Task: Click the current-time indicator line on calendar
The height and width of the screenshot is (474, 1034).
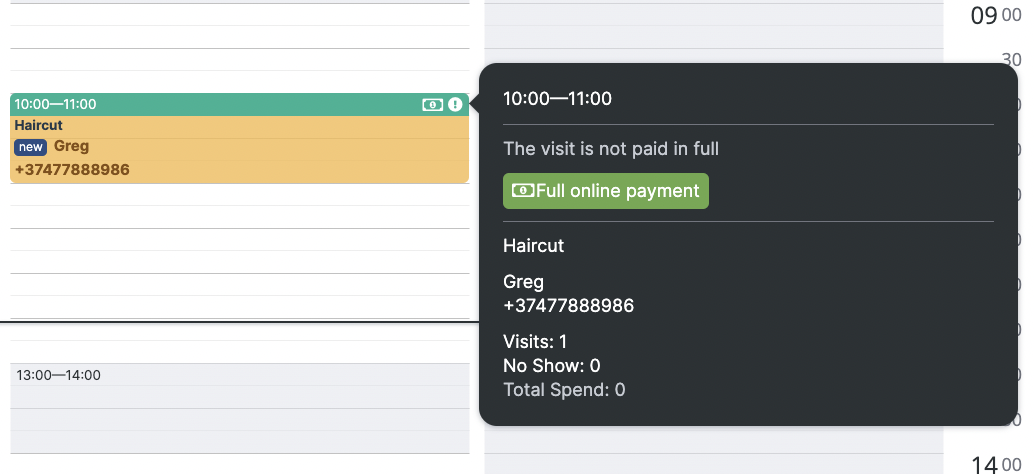Action: pos(239,322)
